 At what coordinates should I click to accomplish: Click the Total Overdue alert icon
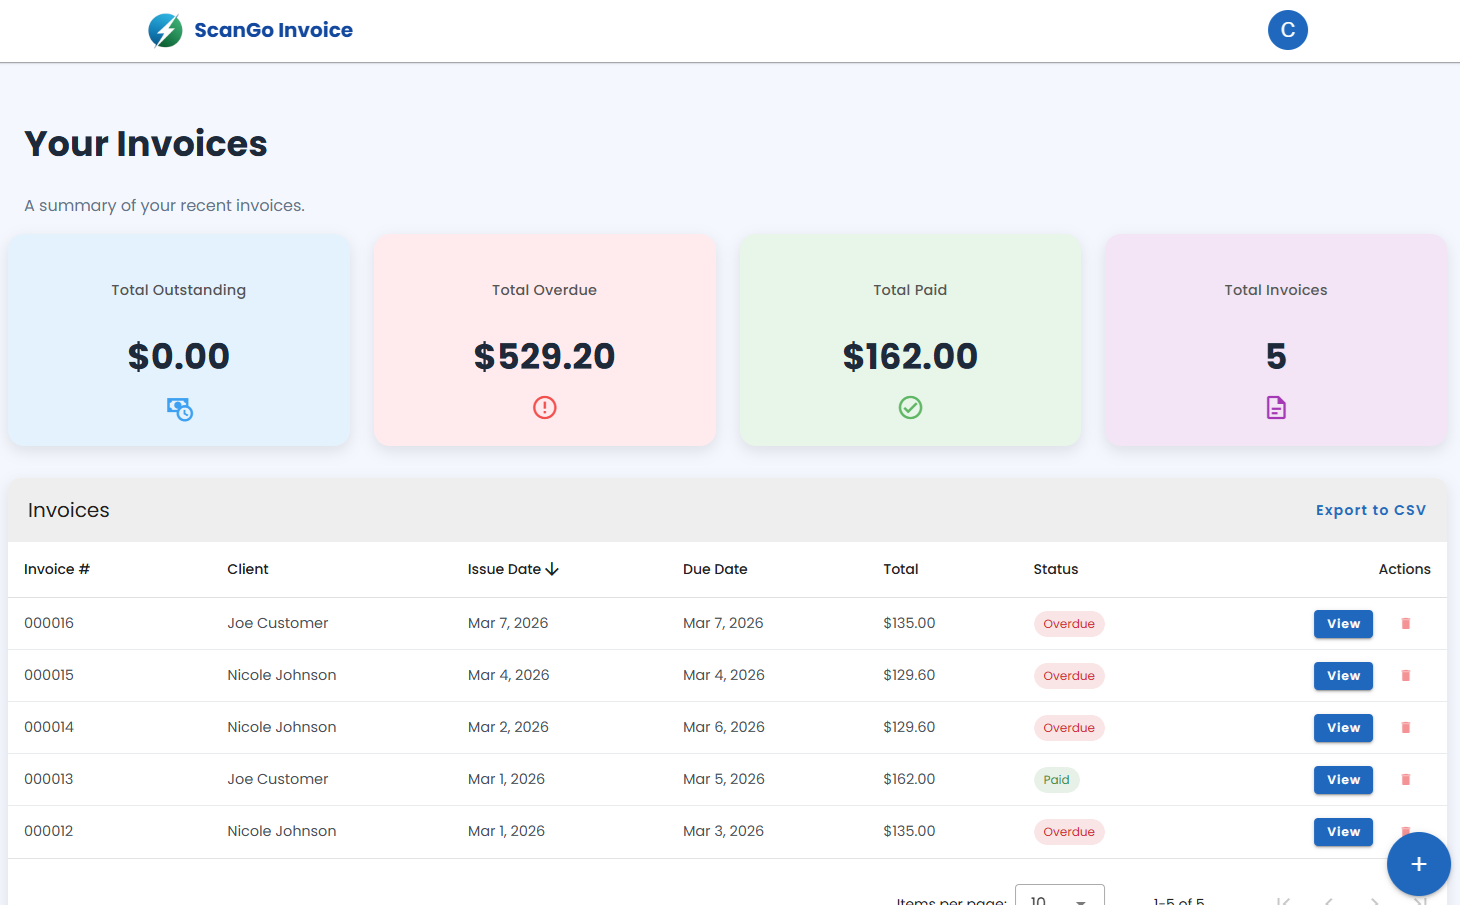pyautogui.click(x=545, y=407)
